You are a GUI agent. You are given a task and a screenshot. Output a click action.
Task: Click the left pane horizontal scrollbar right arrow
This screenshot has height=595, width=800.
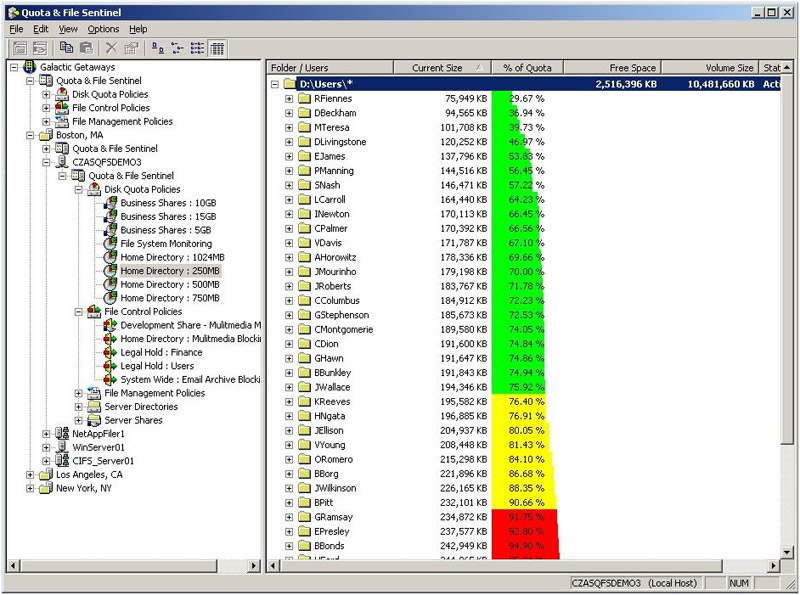254,565
